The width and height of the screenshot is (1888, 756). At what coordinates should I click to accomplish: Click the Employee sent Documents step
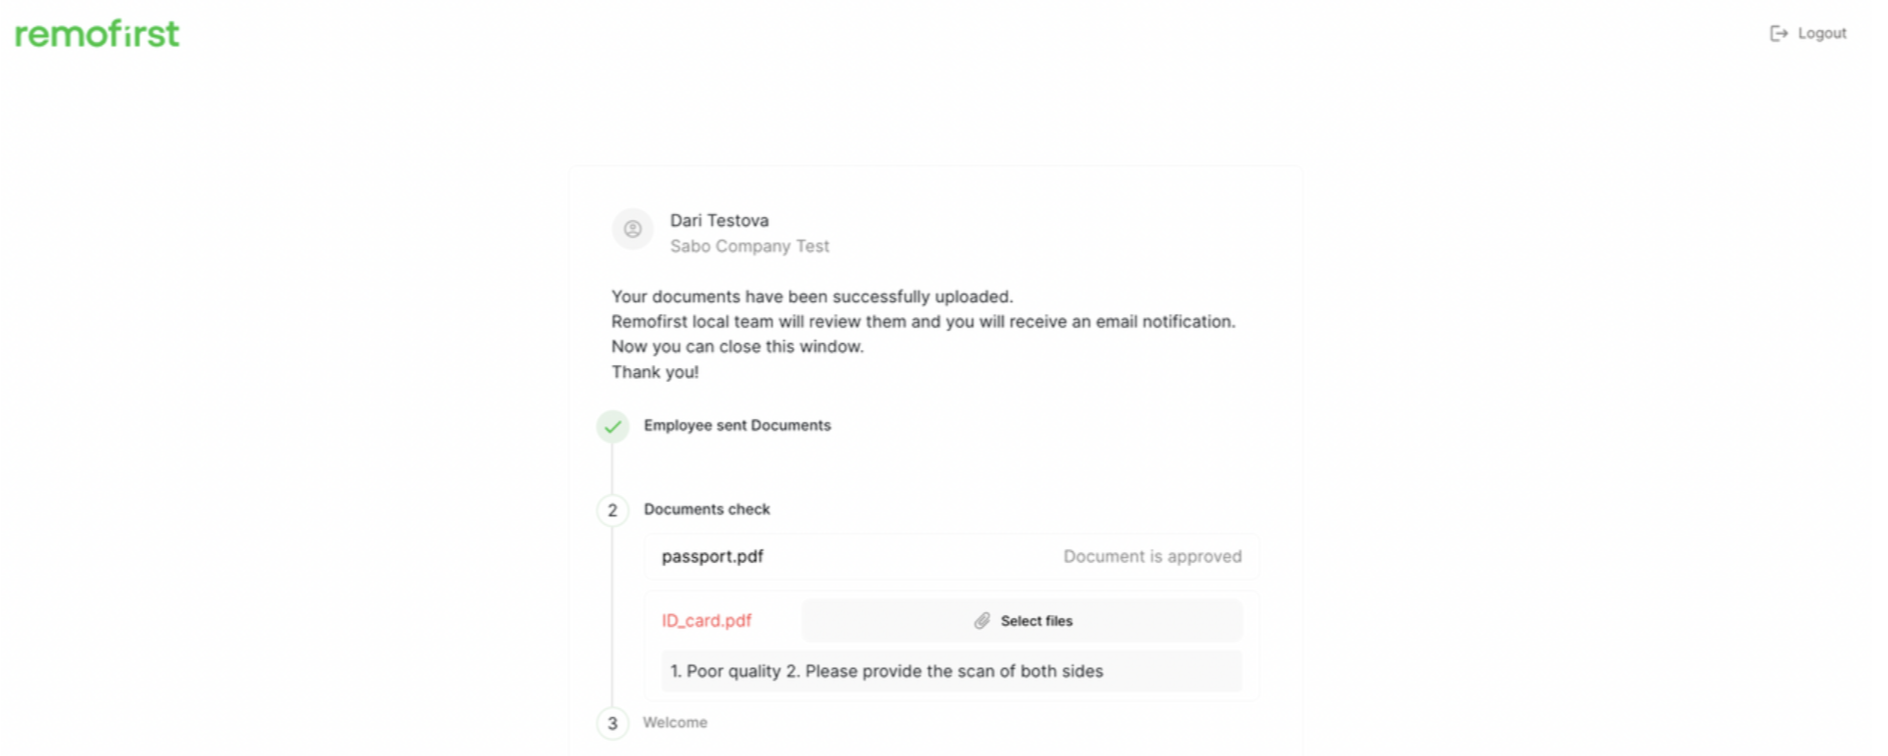pos(737,425)
